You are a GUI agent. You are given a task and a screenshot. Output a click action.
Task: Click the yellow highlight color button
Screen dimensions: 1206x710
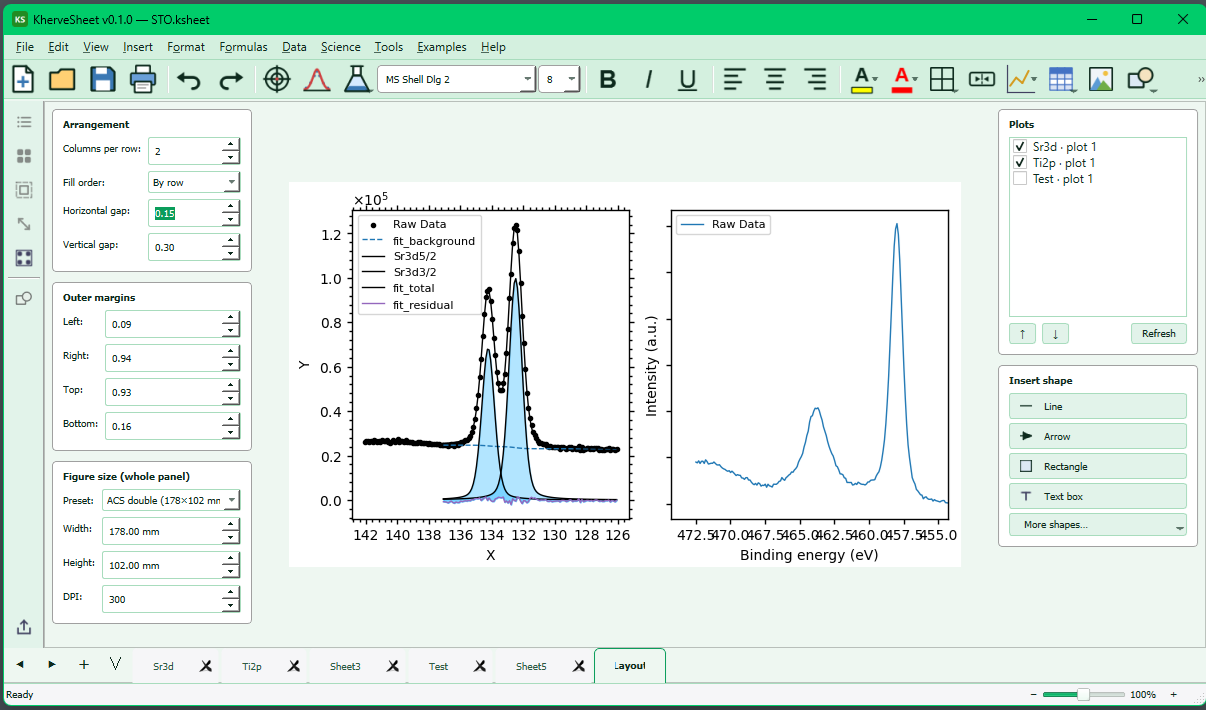pos(861,80)
